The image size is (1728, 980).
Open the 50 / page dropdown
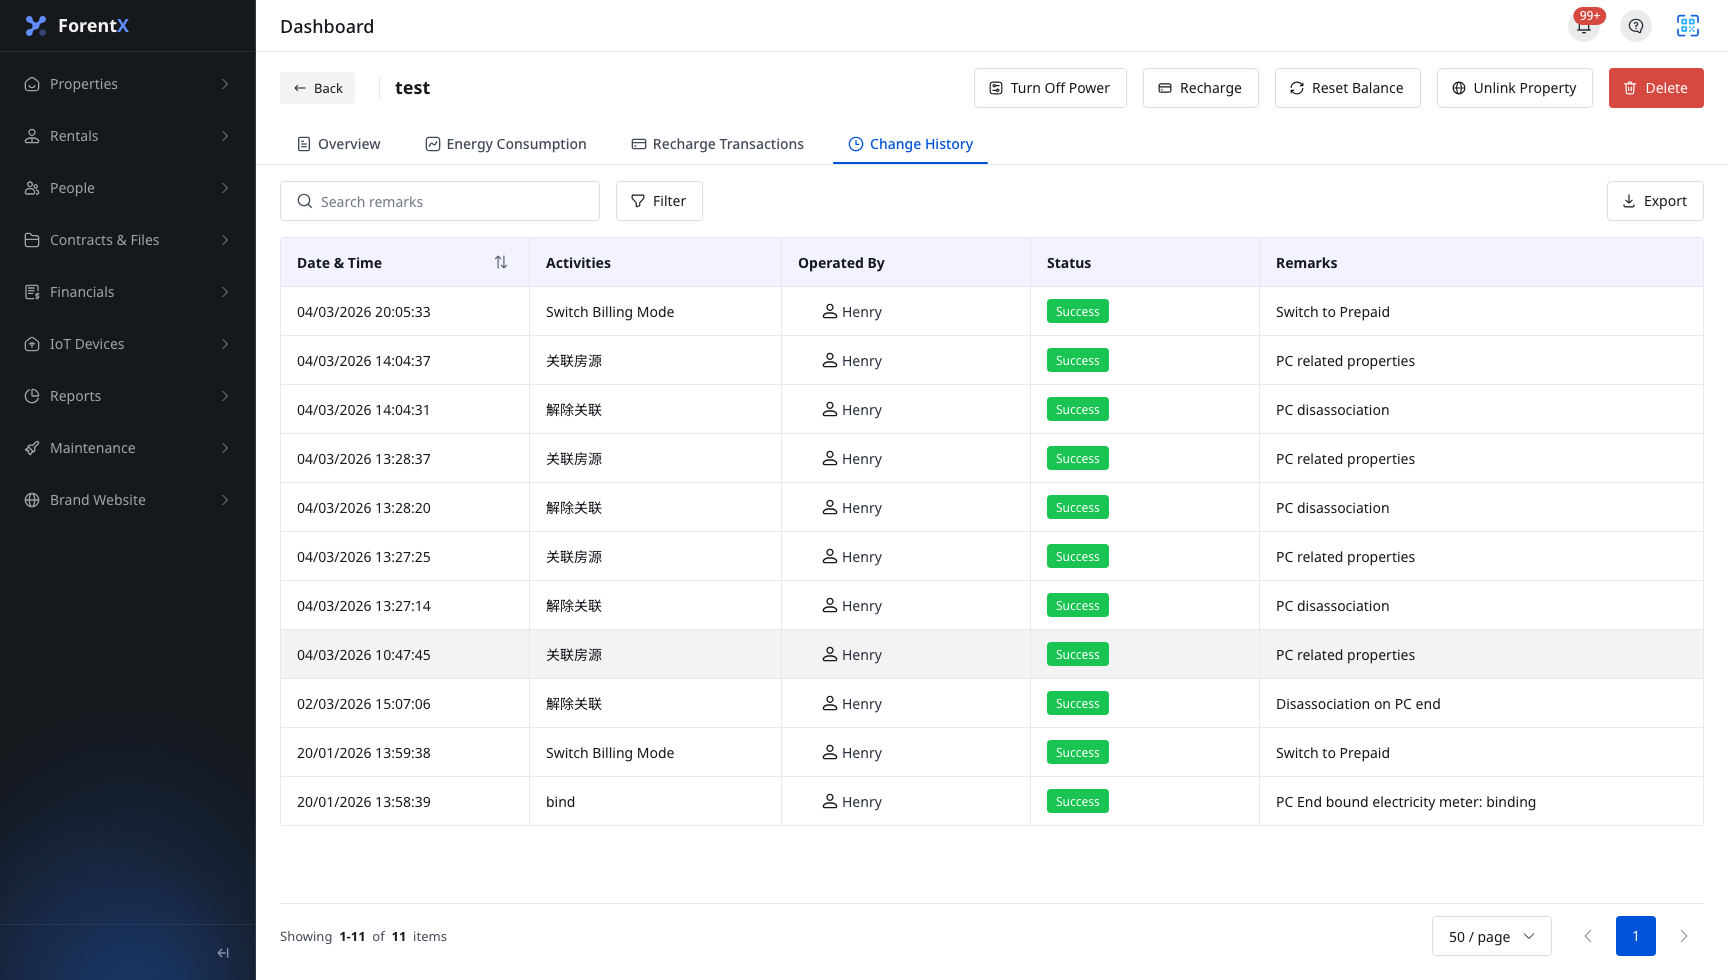(x=1492, y=936)
